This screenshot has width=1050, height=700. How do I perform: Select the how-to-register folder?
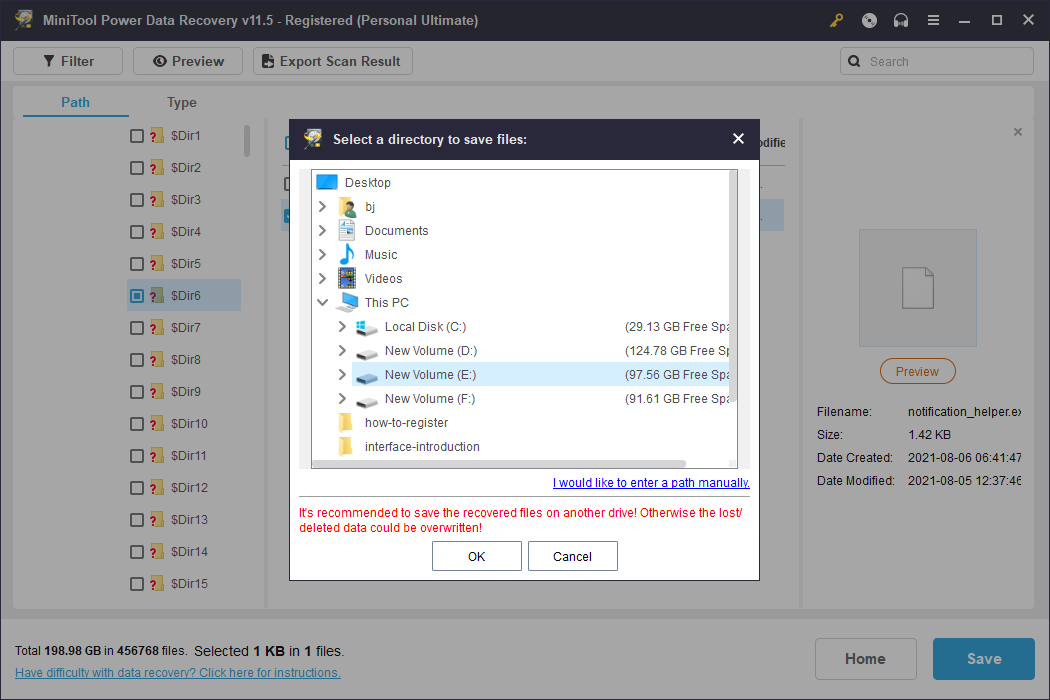point(406,423)
